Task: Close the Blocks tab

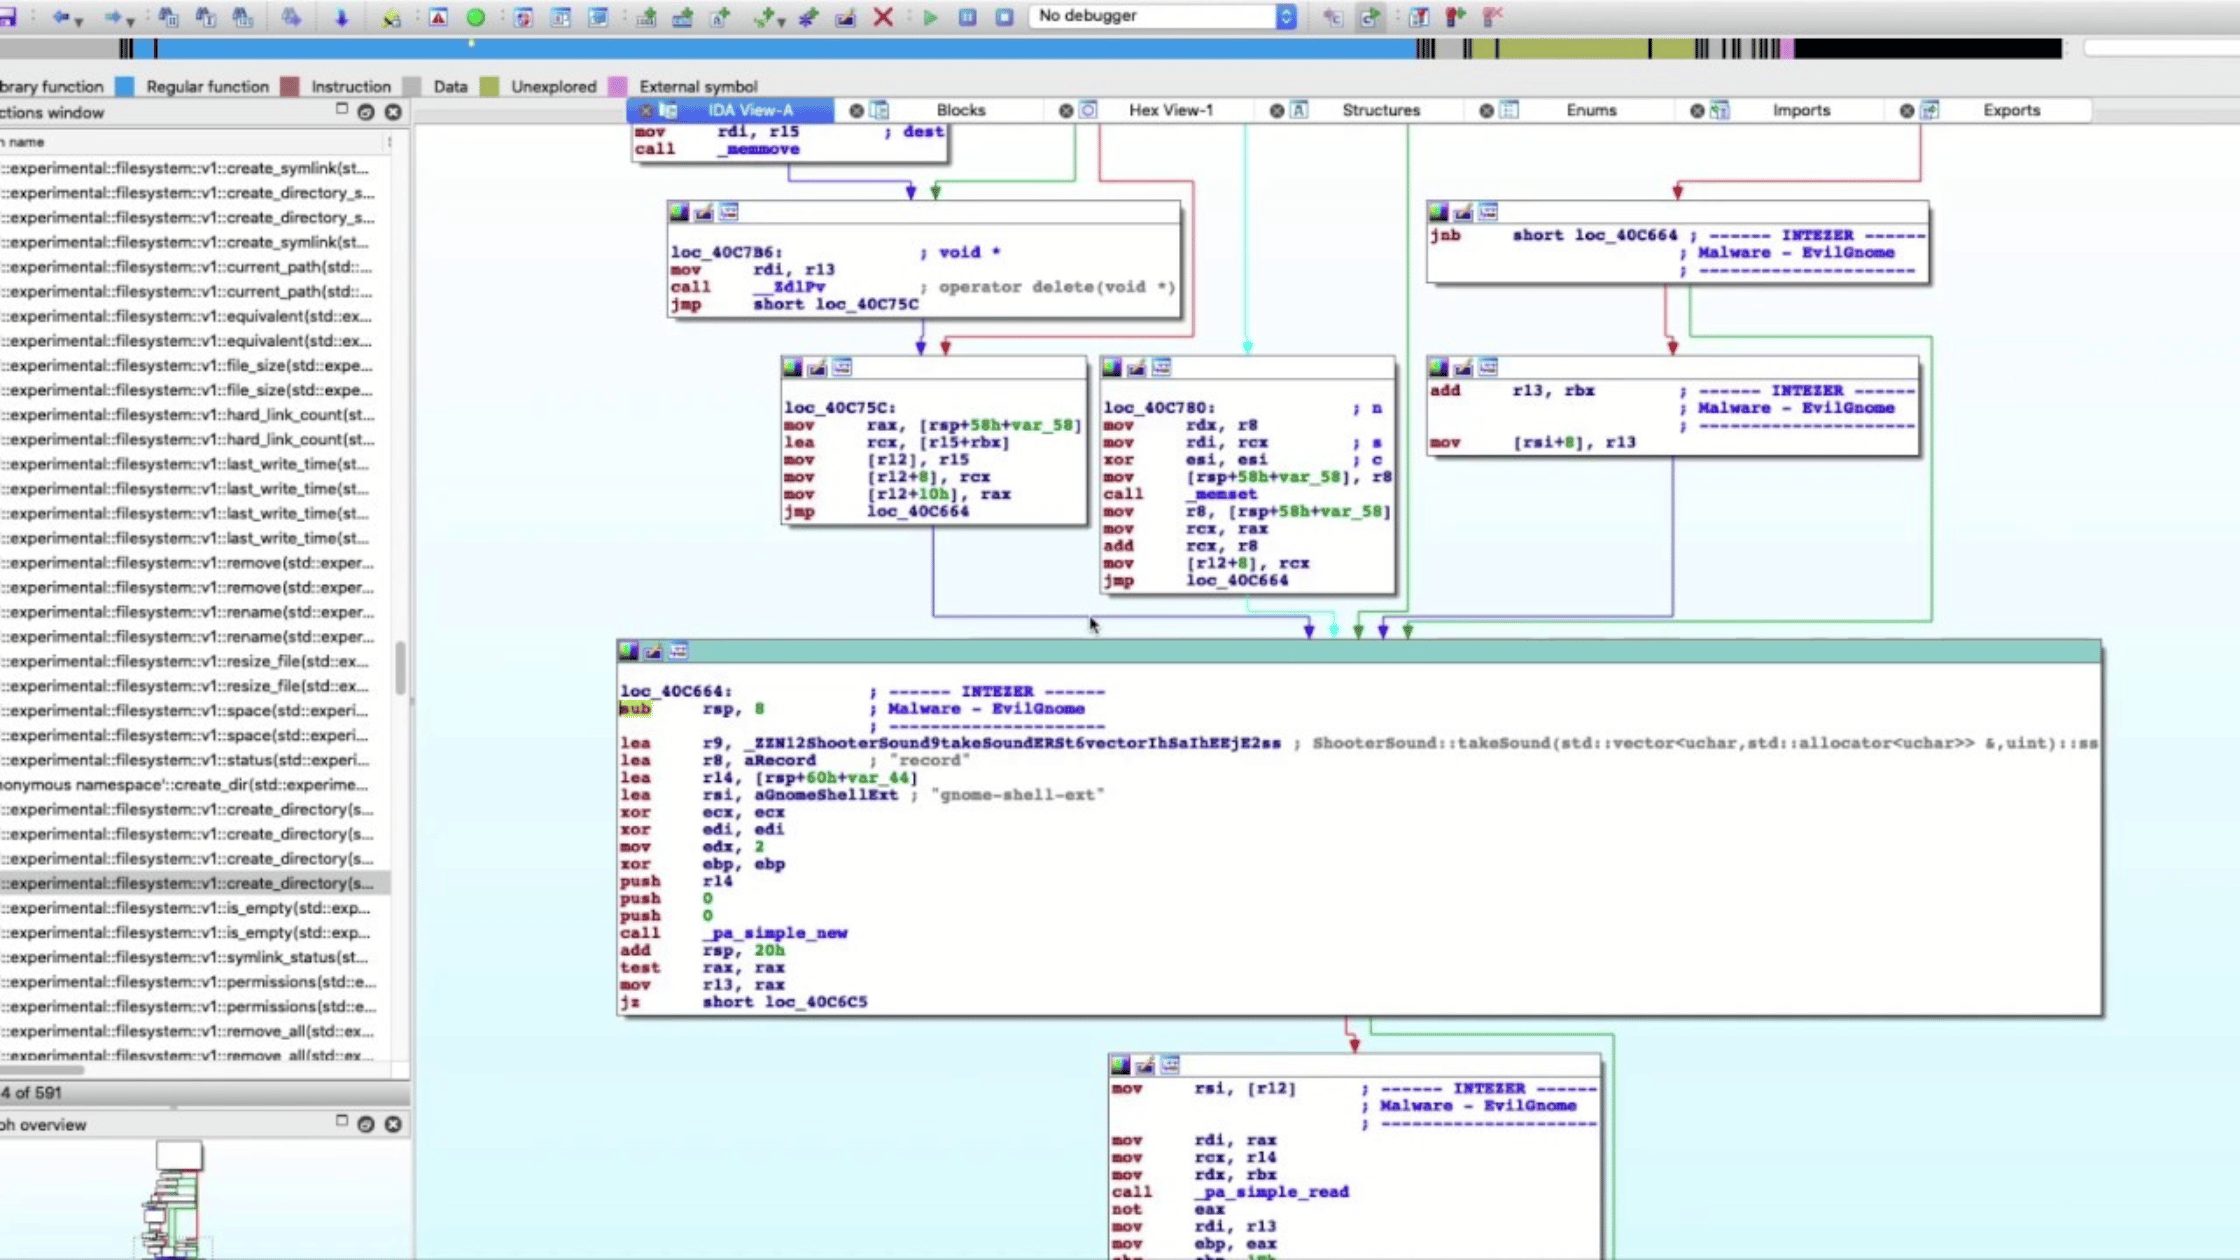Action: tap(856, 111)
